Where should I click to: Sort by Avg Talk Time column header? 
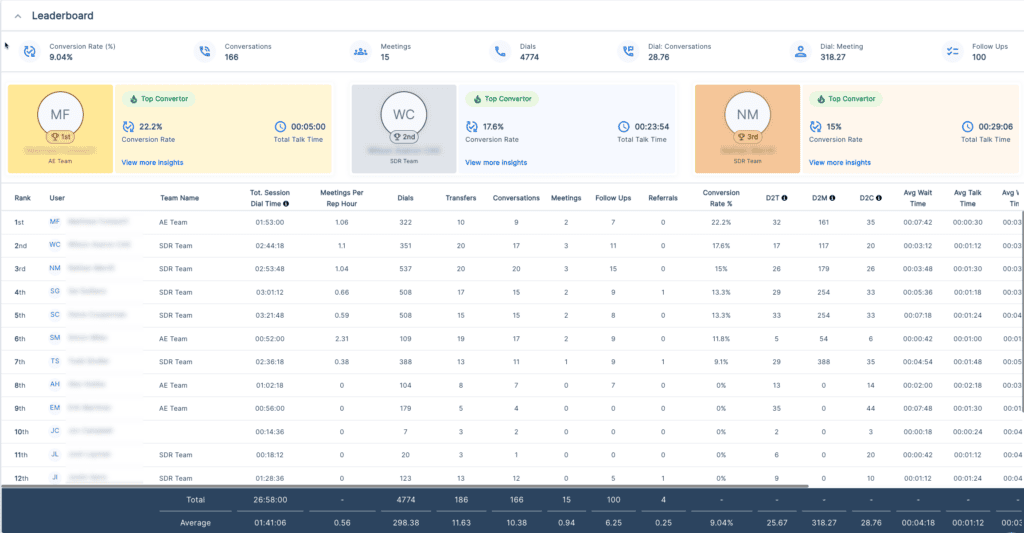tap(967, 198)
